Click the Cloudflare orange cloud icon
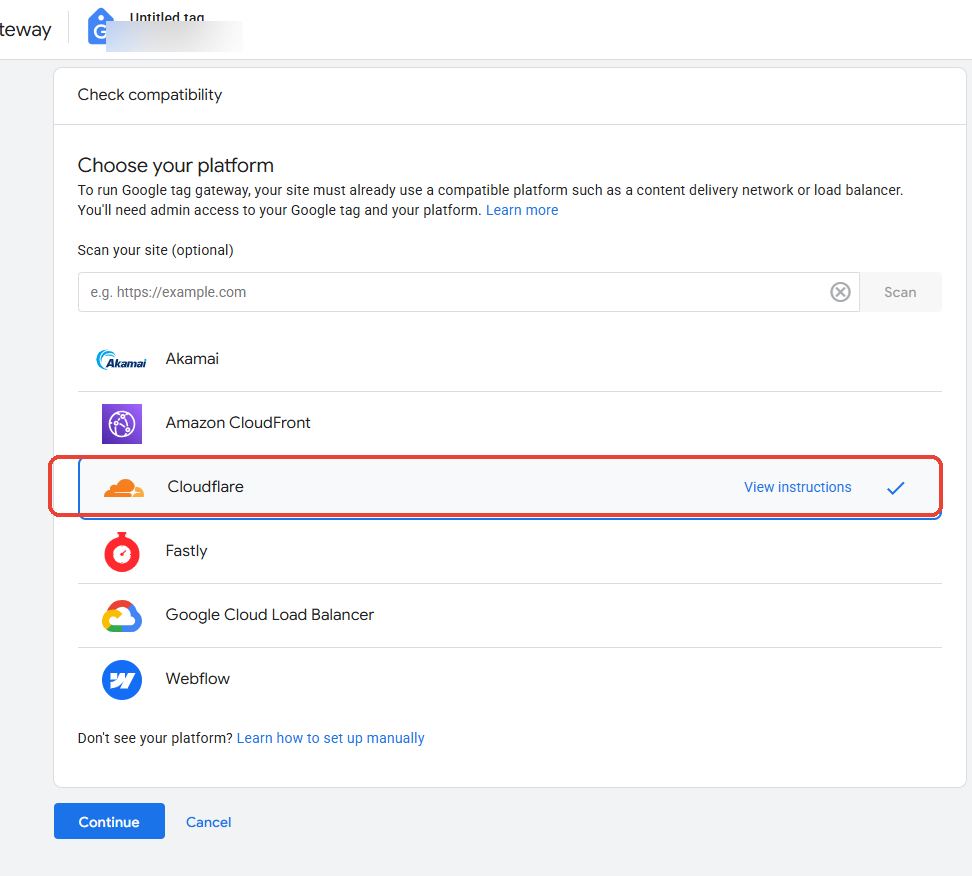The width and height of the screenshot is (972, 876). coord(124,488)
